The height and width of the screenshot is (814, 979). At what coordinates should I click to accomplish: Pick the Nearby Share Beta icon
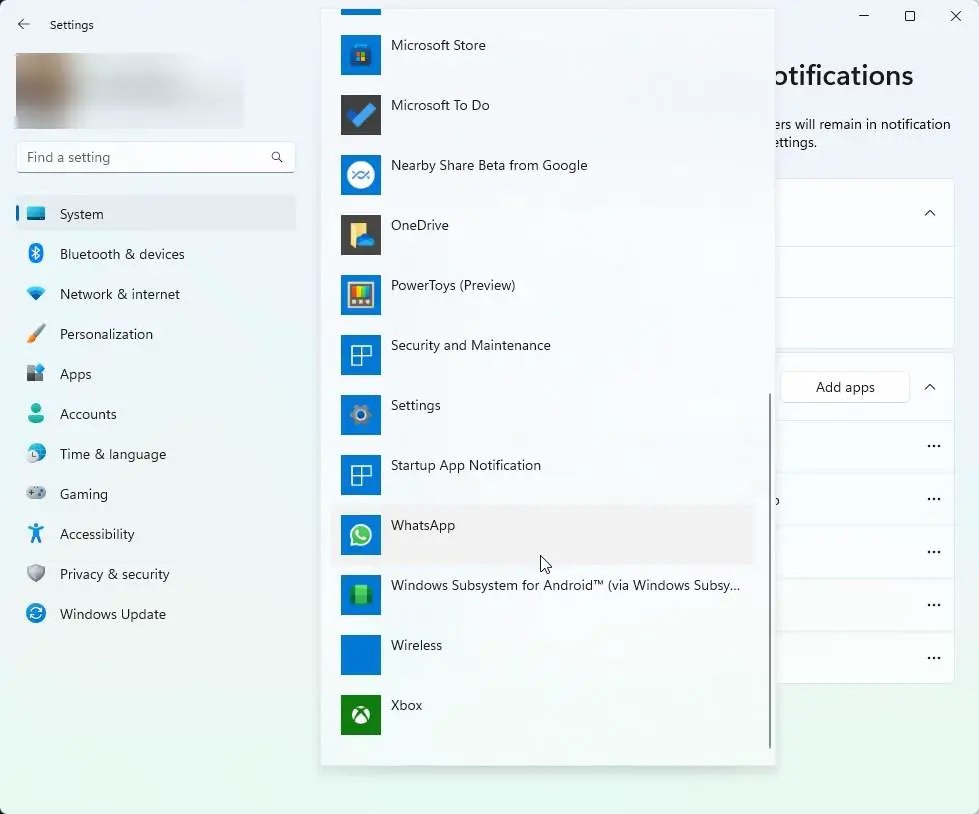click(361, 175)
